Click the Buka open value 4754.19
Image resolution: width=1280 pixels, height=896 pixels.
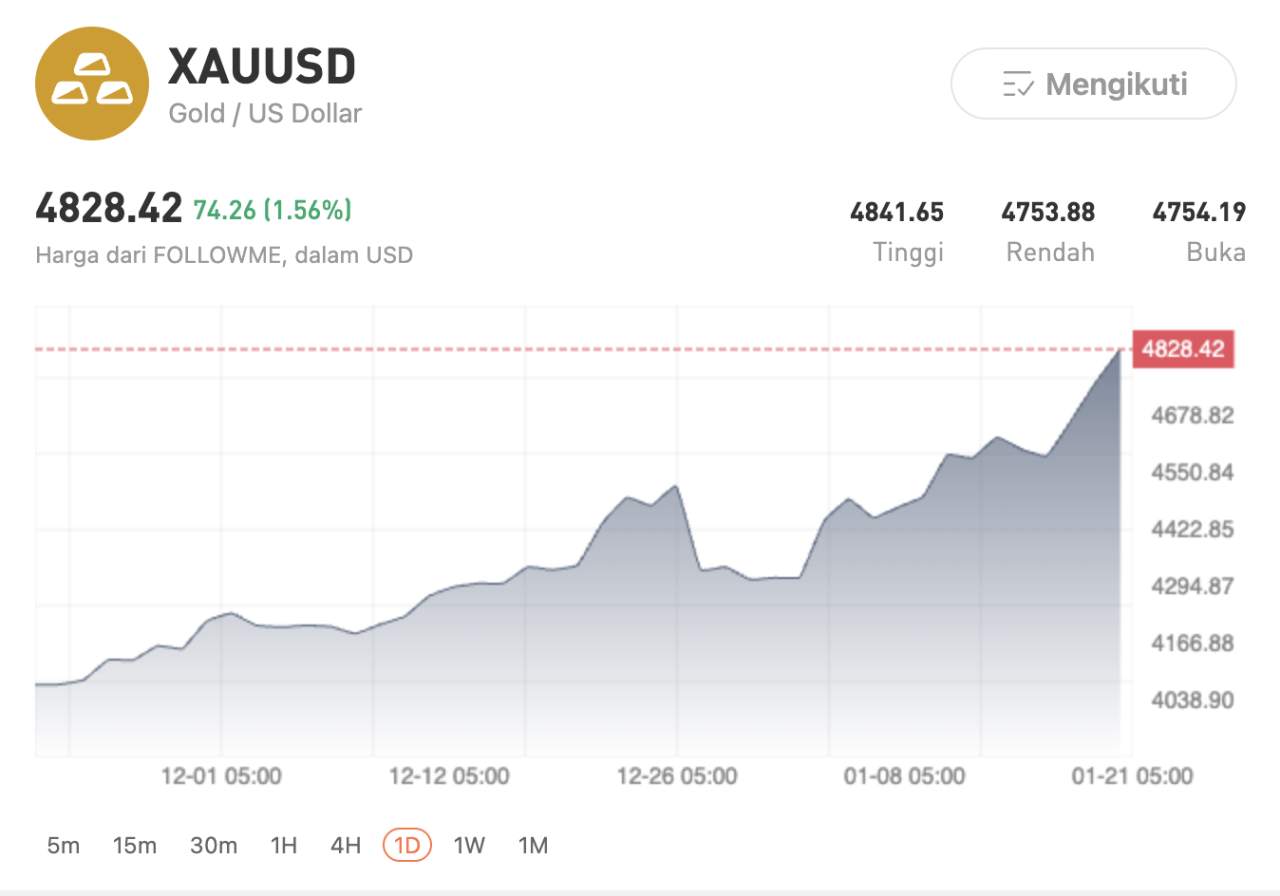point(1199,212)
